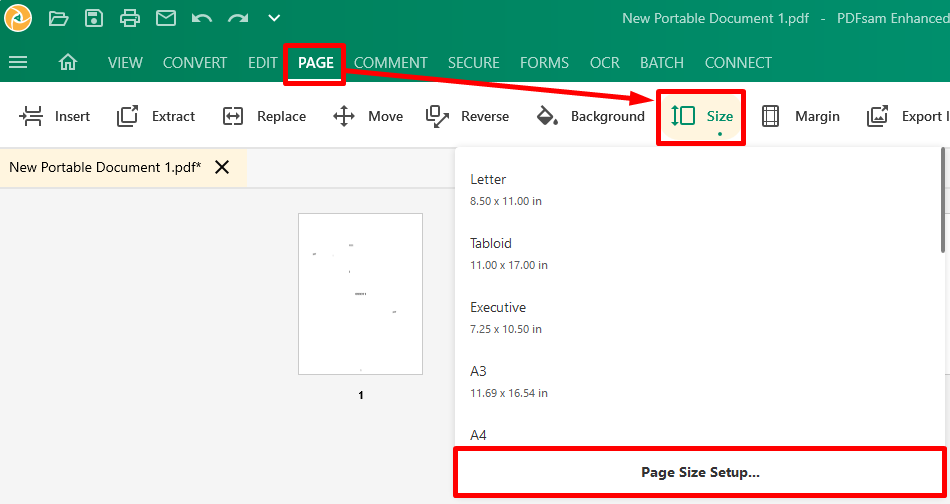Click the Extract pages tool

point(156,116)
